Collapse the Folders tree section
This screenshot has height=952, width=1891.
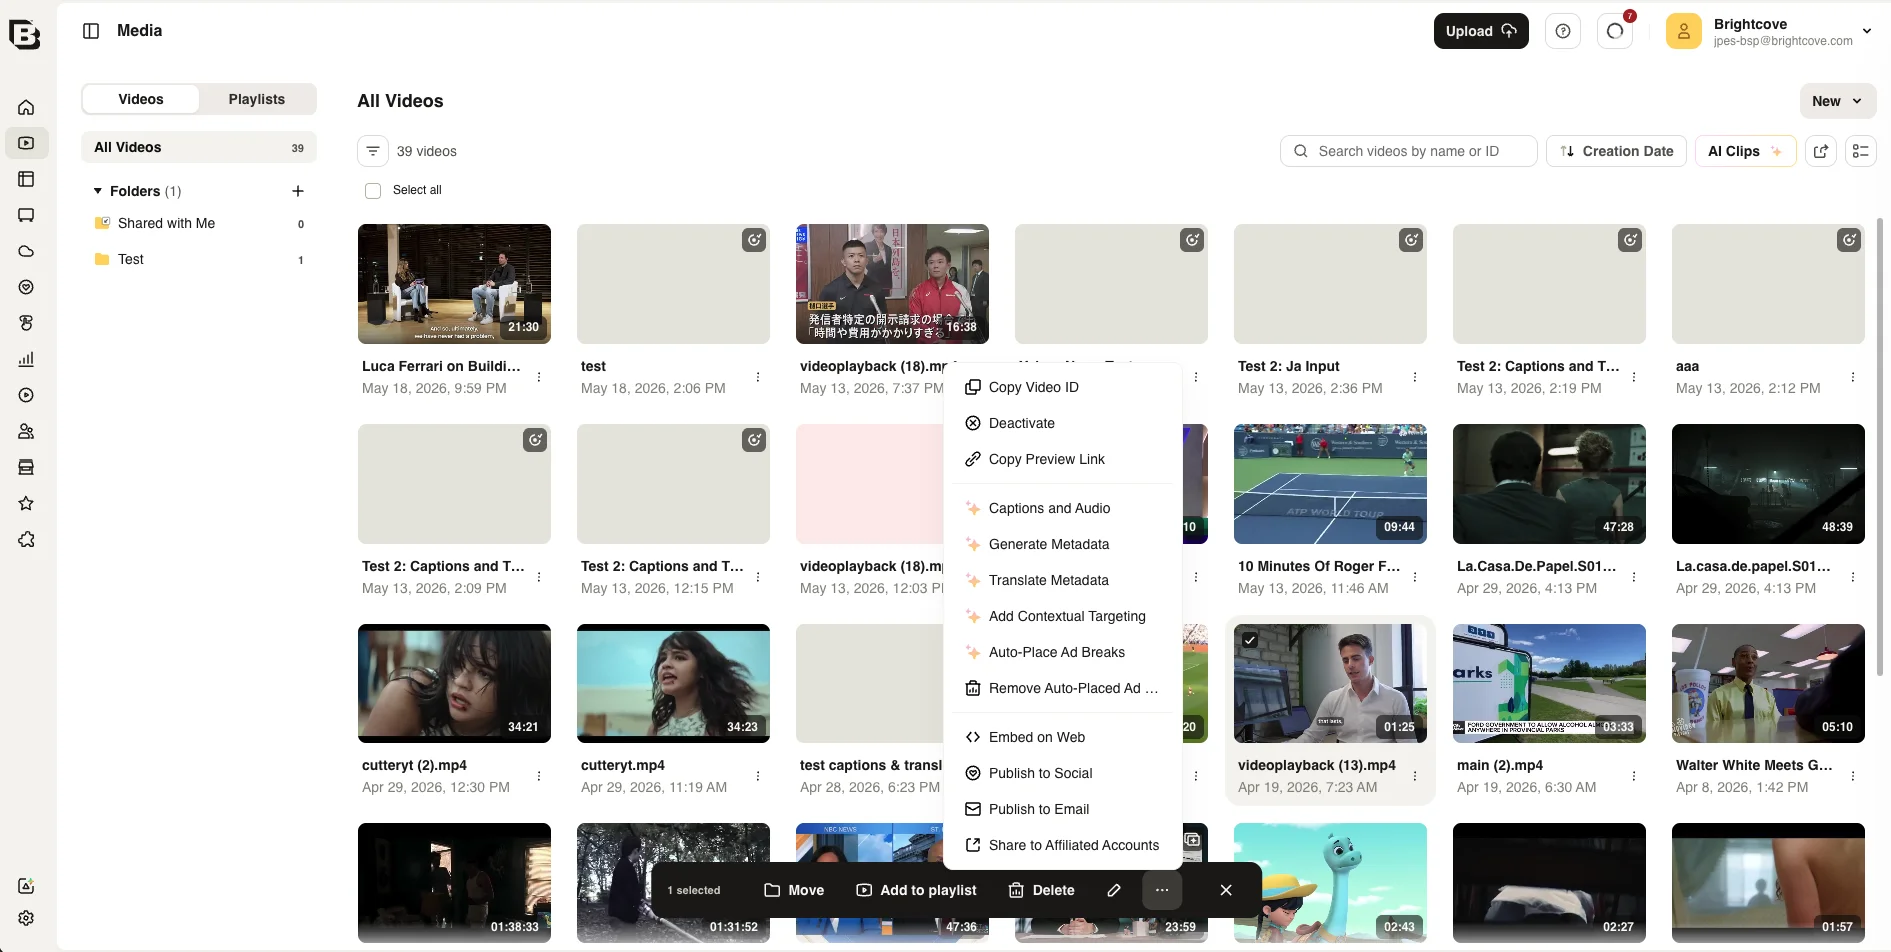point(98,191)
